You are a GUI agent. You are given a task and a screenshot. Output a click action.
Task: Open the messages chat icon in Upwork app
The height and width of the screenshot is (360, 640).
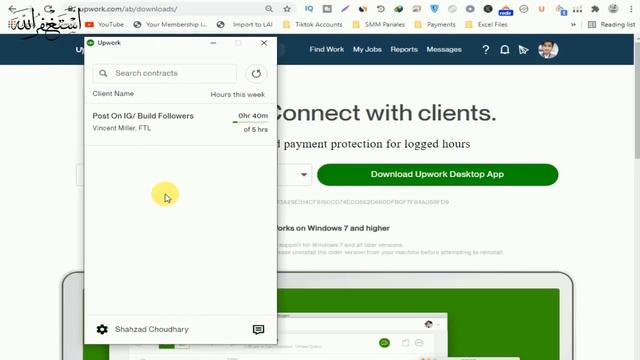click(258, 330)
